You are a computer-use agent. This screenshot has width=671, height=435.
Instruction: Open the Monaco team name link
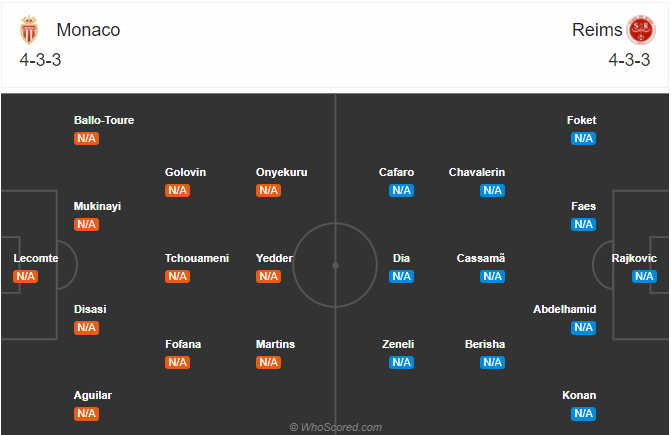pyautogui.click(x=88, y=30)
